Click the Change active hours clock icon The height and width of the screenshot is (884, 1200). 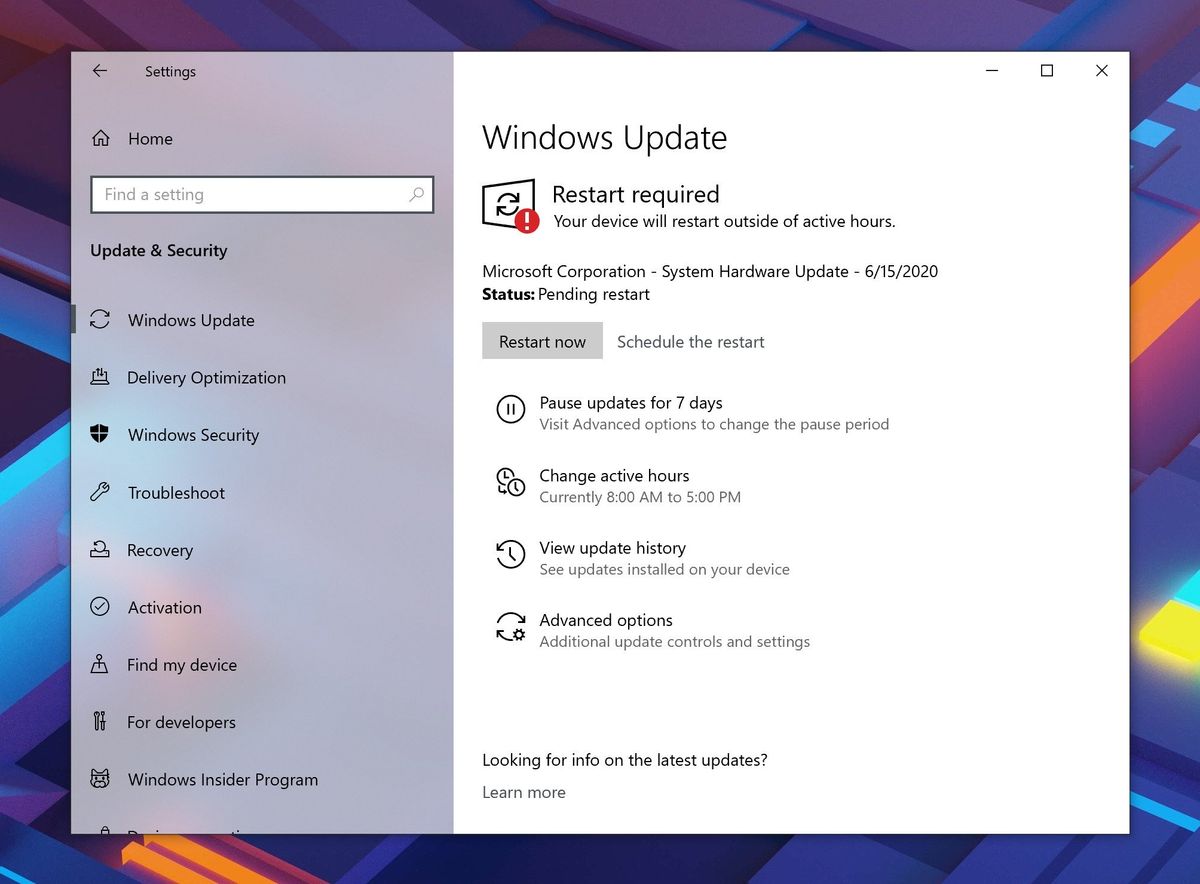[511, 482]
